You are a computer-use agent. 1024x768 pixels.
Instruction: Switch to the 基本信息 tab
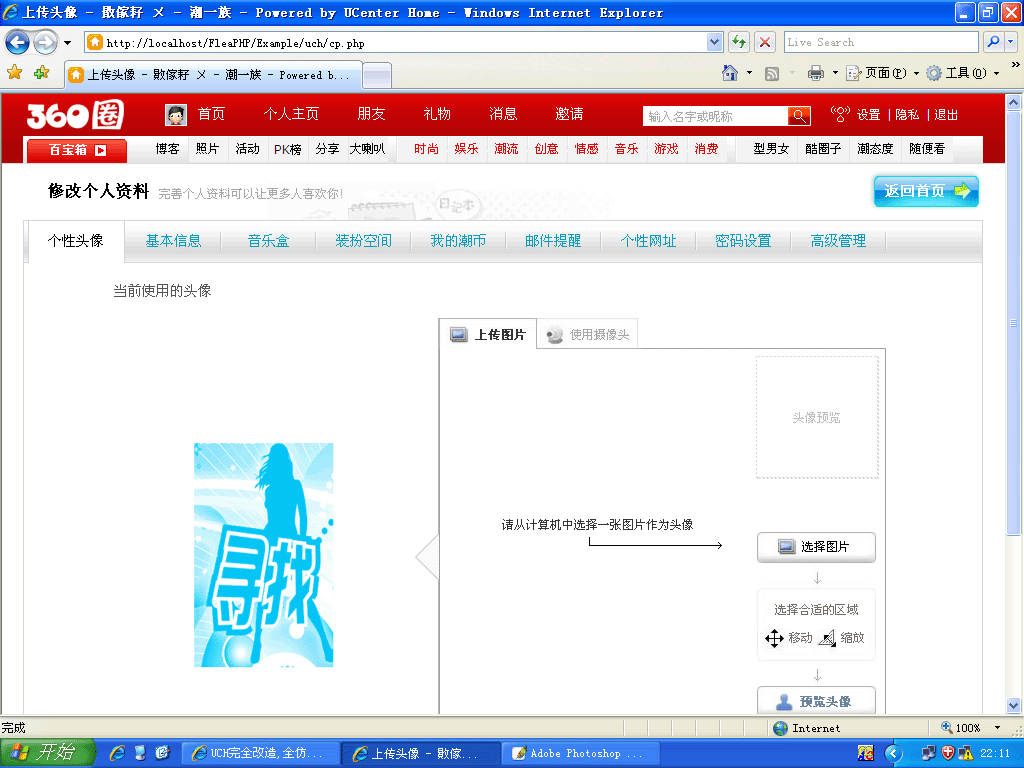tap(173, 241)
